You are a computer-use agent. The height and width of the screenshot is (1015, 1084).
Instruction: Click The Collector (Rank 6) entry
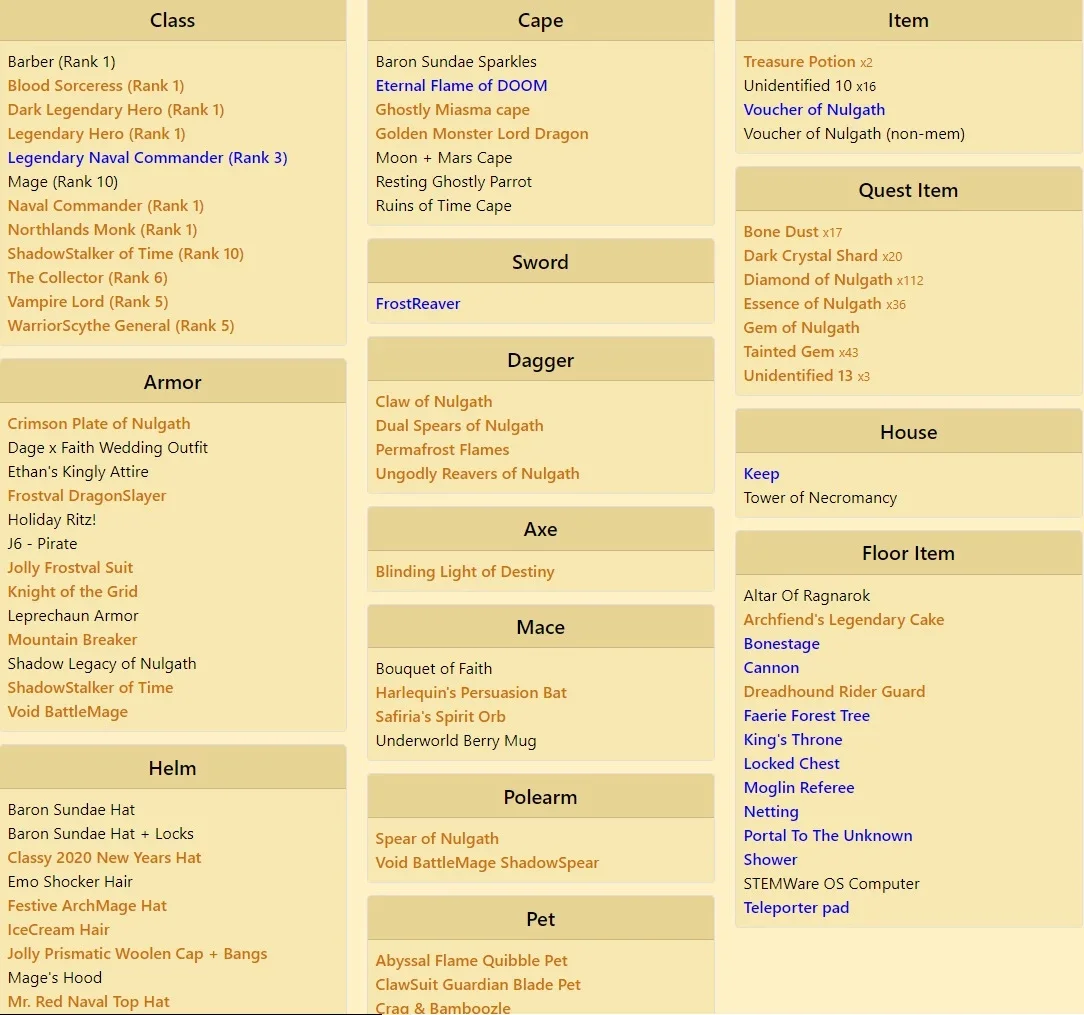coord(88,278)
